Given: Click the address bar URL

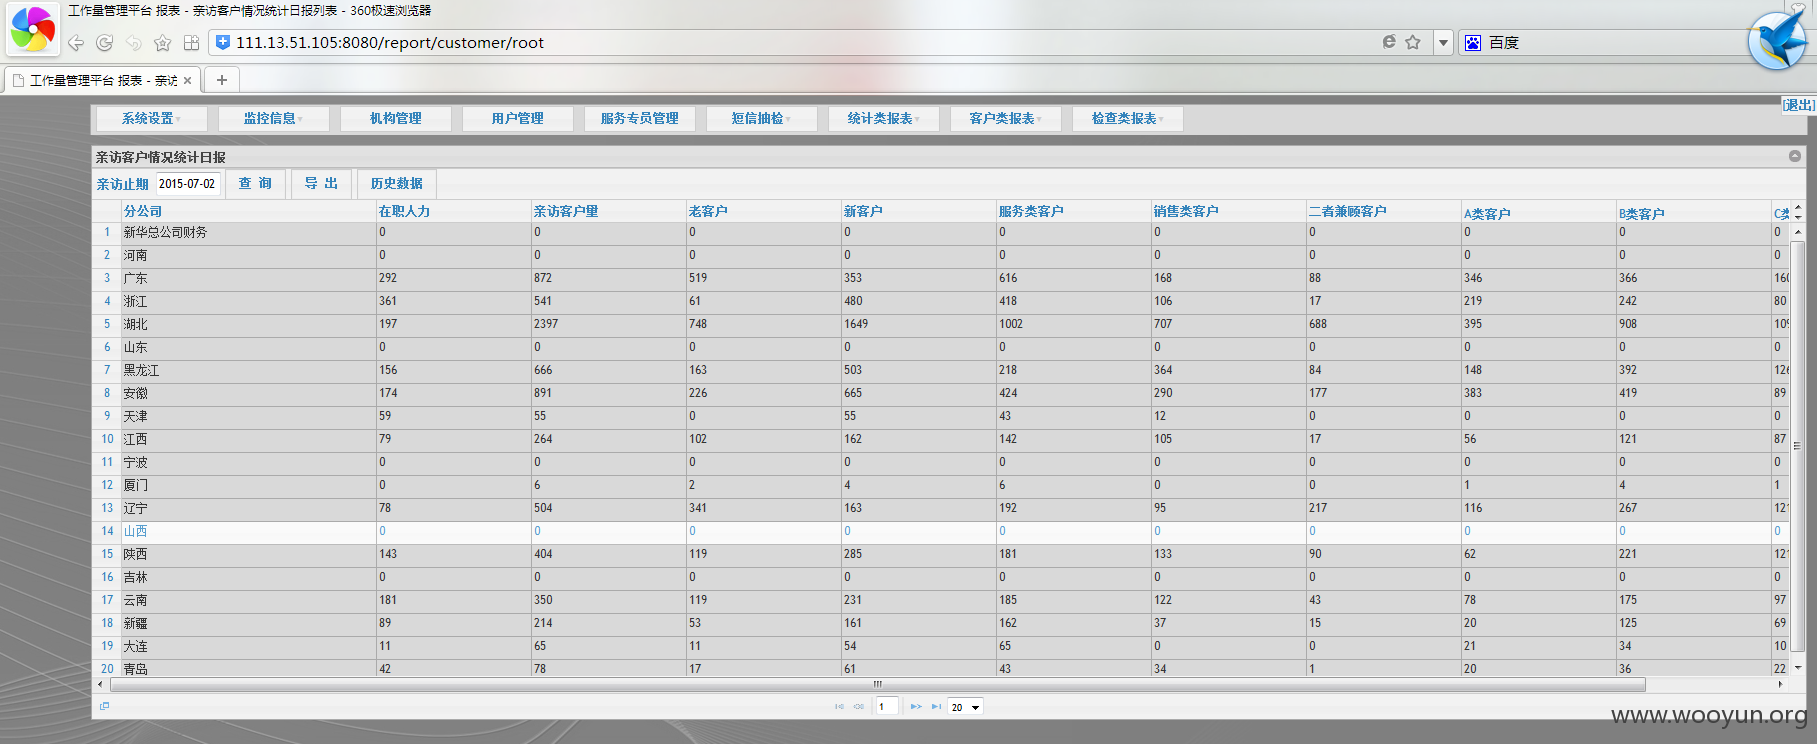Looking at the screenshot, I should coord(390,43).
